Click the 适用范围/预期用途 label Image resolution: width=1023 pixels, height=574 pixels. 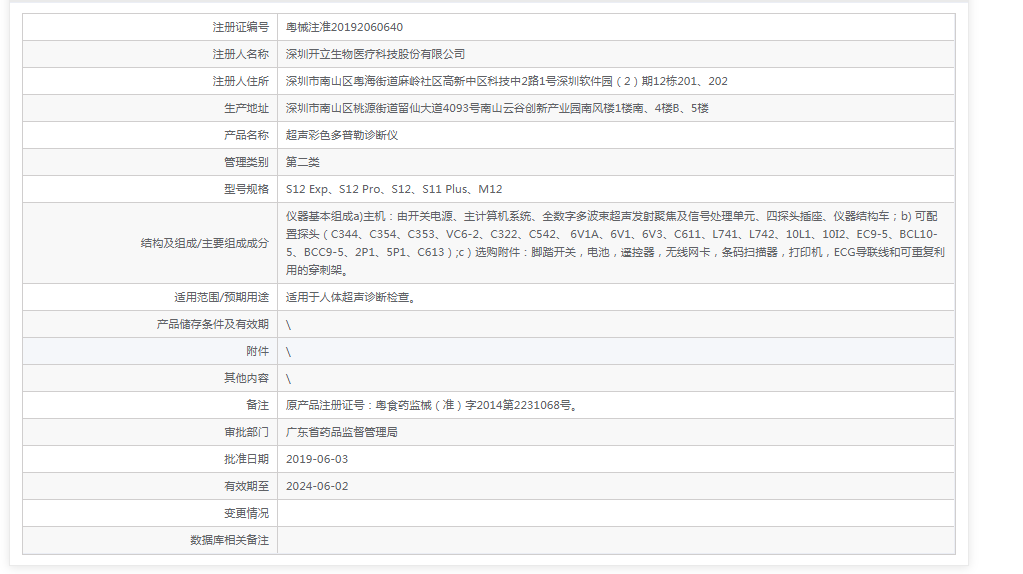221,297
